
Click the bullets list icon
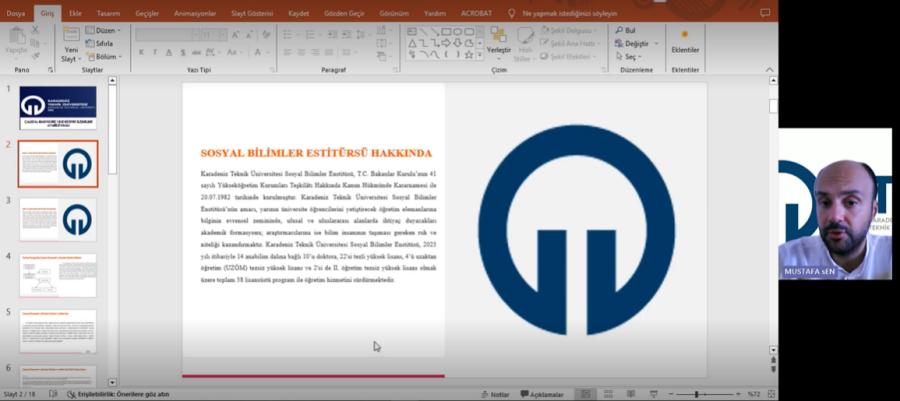click(289, 35)
